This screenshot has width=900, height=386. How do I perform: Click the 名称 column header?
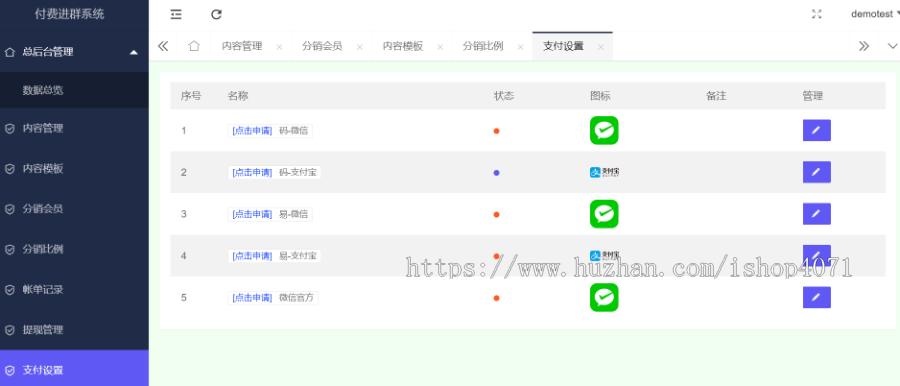(238, 96)
